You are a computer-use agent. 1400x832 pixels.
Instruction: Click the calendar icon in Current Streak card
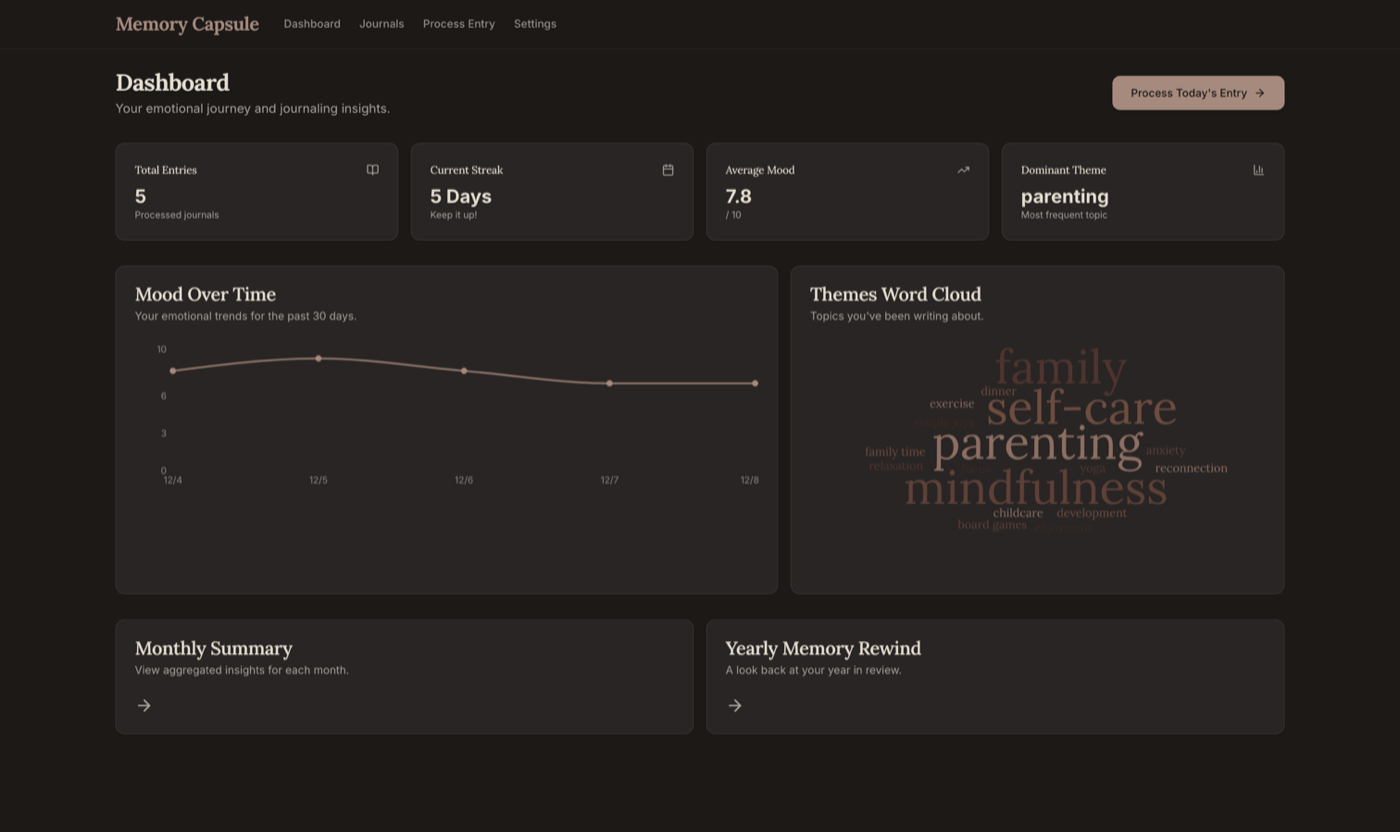click(x=668, y=170)
